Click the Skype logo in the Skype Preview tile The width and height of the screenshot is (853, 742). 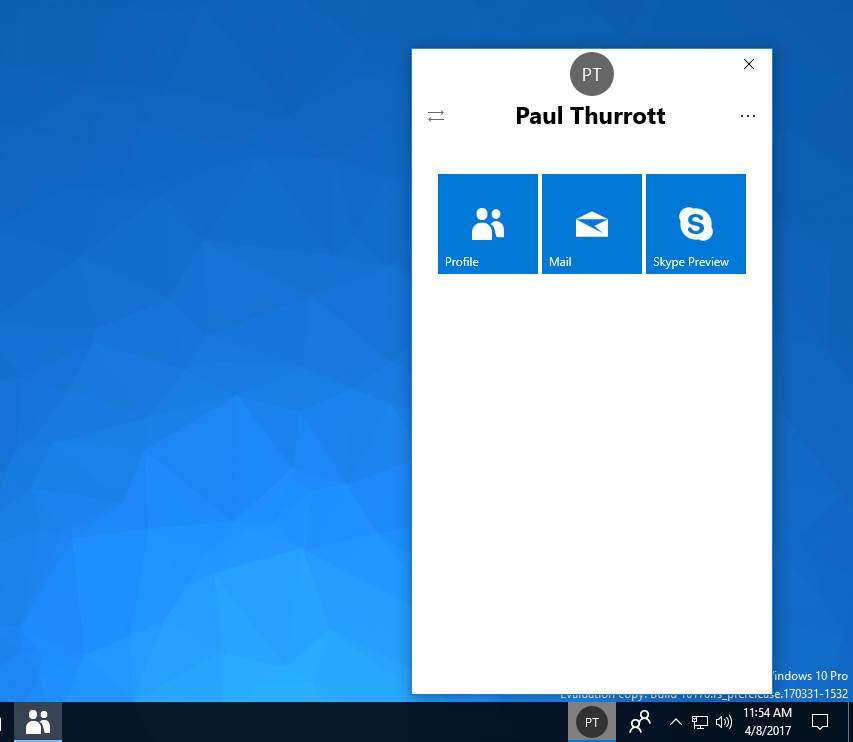coord(696,224)
